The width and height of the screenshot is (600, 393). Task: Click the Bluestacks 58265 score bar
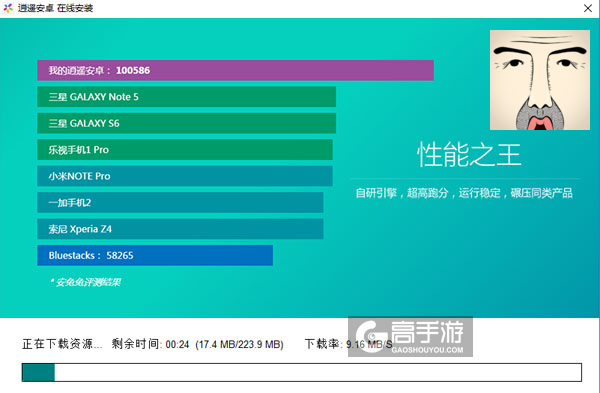[x=155, y=255]
